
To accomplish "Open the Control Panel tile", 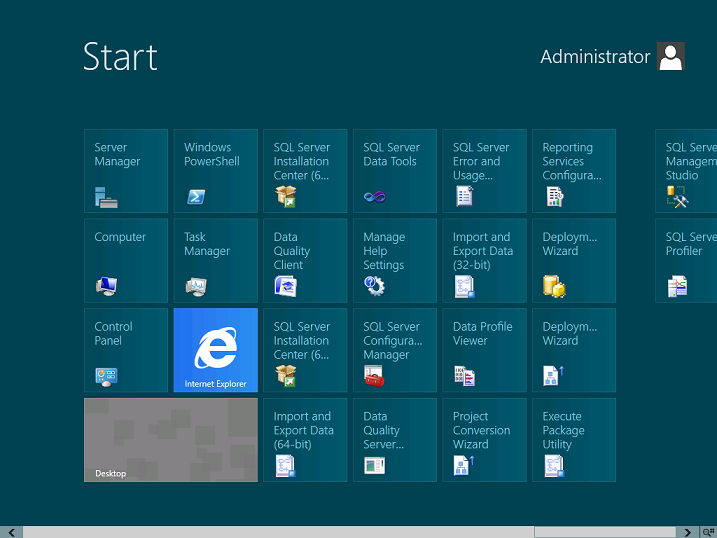I will (x=126, y=350).
